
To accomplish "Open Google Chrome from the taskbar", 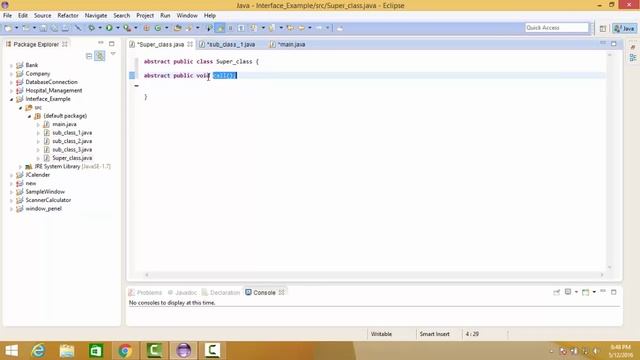I will pyautogui.click(x=125, y=351).
